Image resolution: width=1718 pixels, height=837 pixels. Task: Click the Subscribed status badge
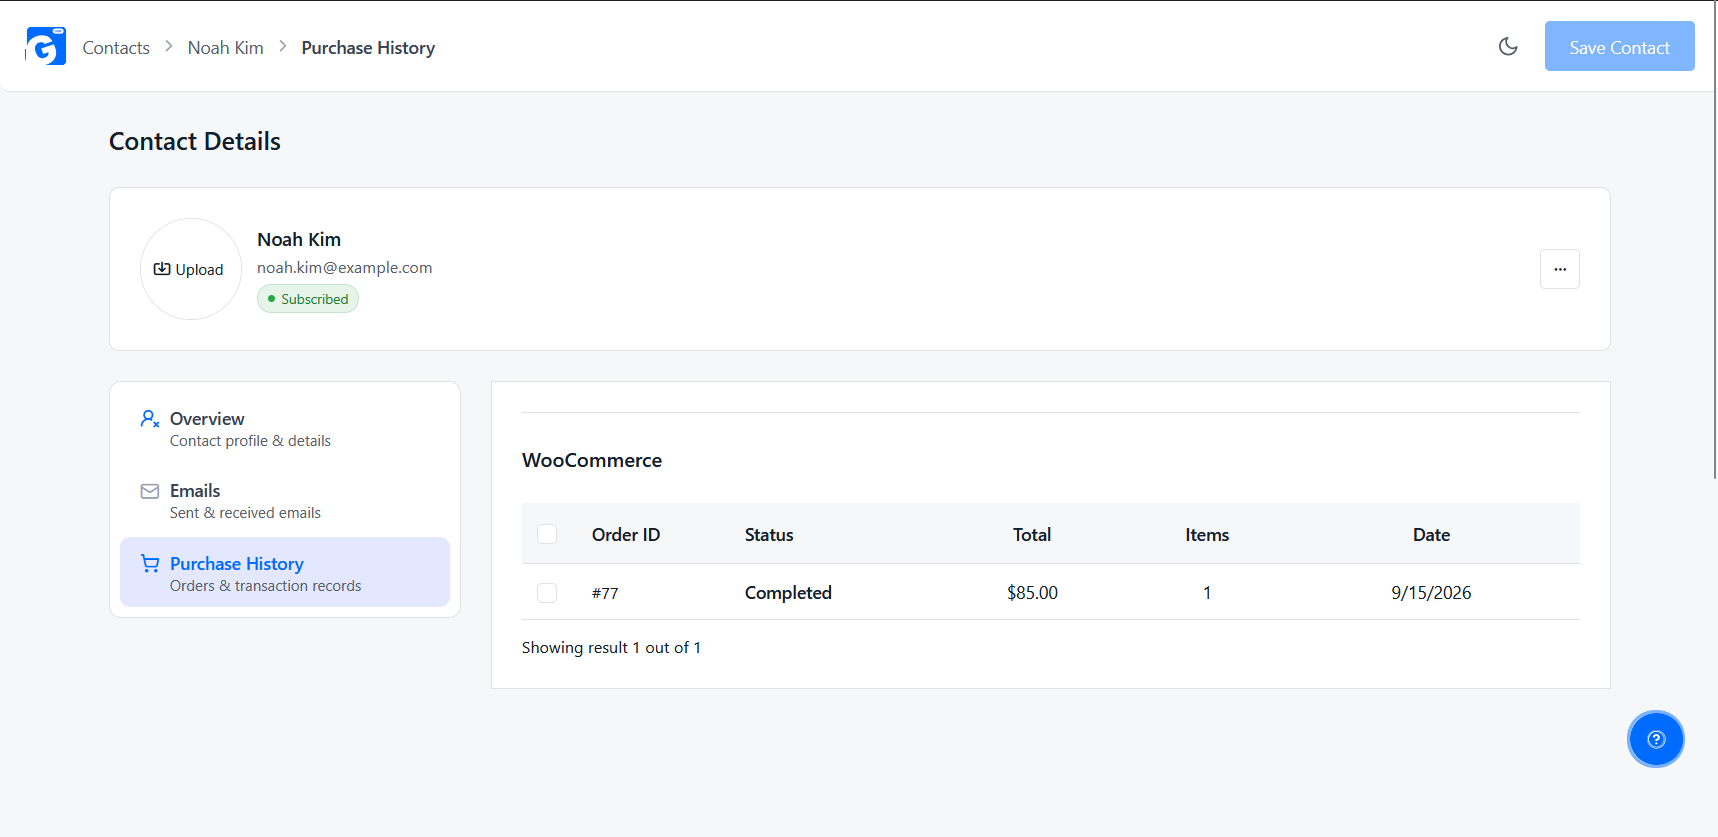308,299
